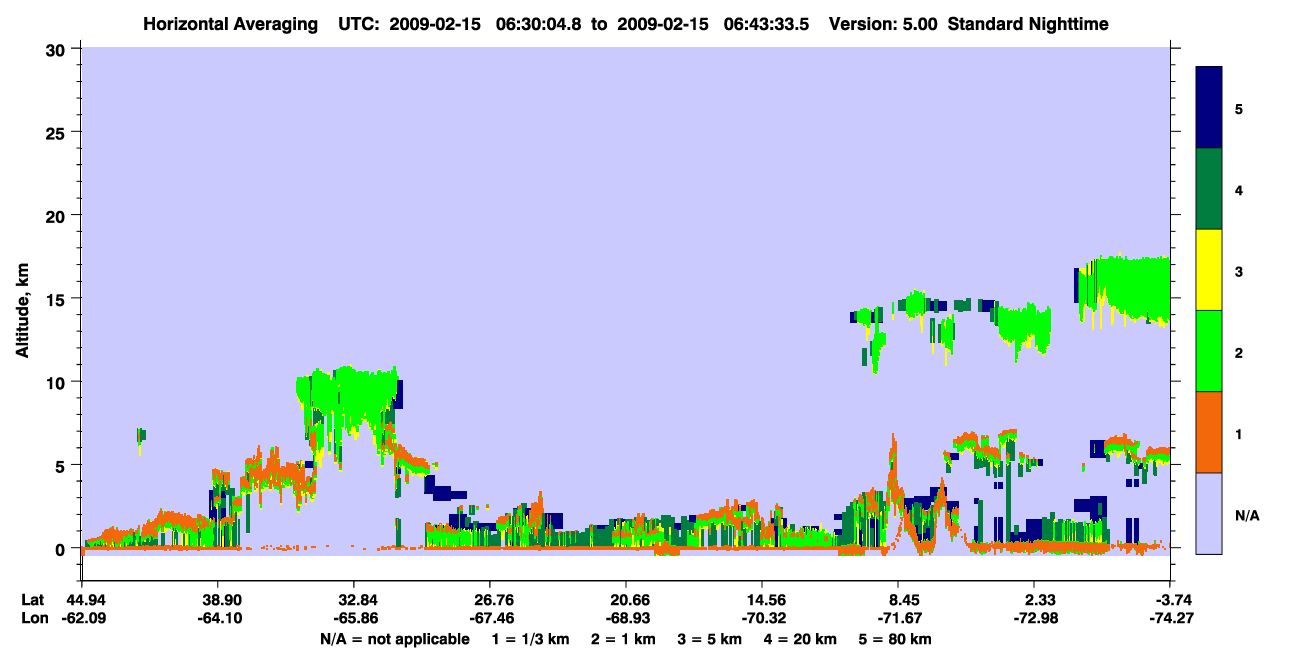This screenshot has height=667, width=1300.
Task: Click latitude value 38.90
Action: (218, 600)
